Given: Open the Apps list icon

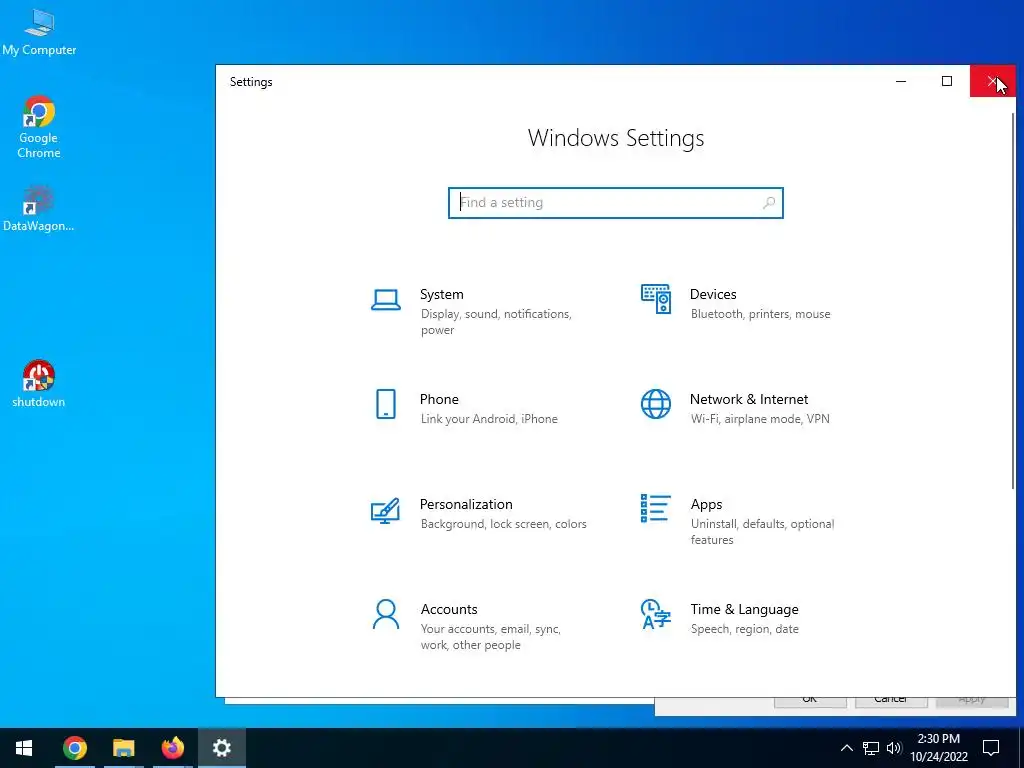Looking at the screenshot, I should tap(656, 508).
